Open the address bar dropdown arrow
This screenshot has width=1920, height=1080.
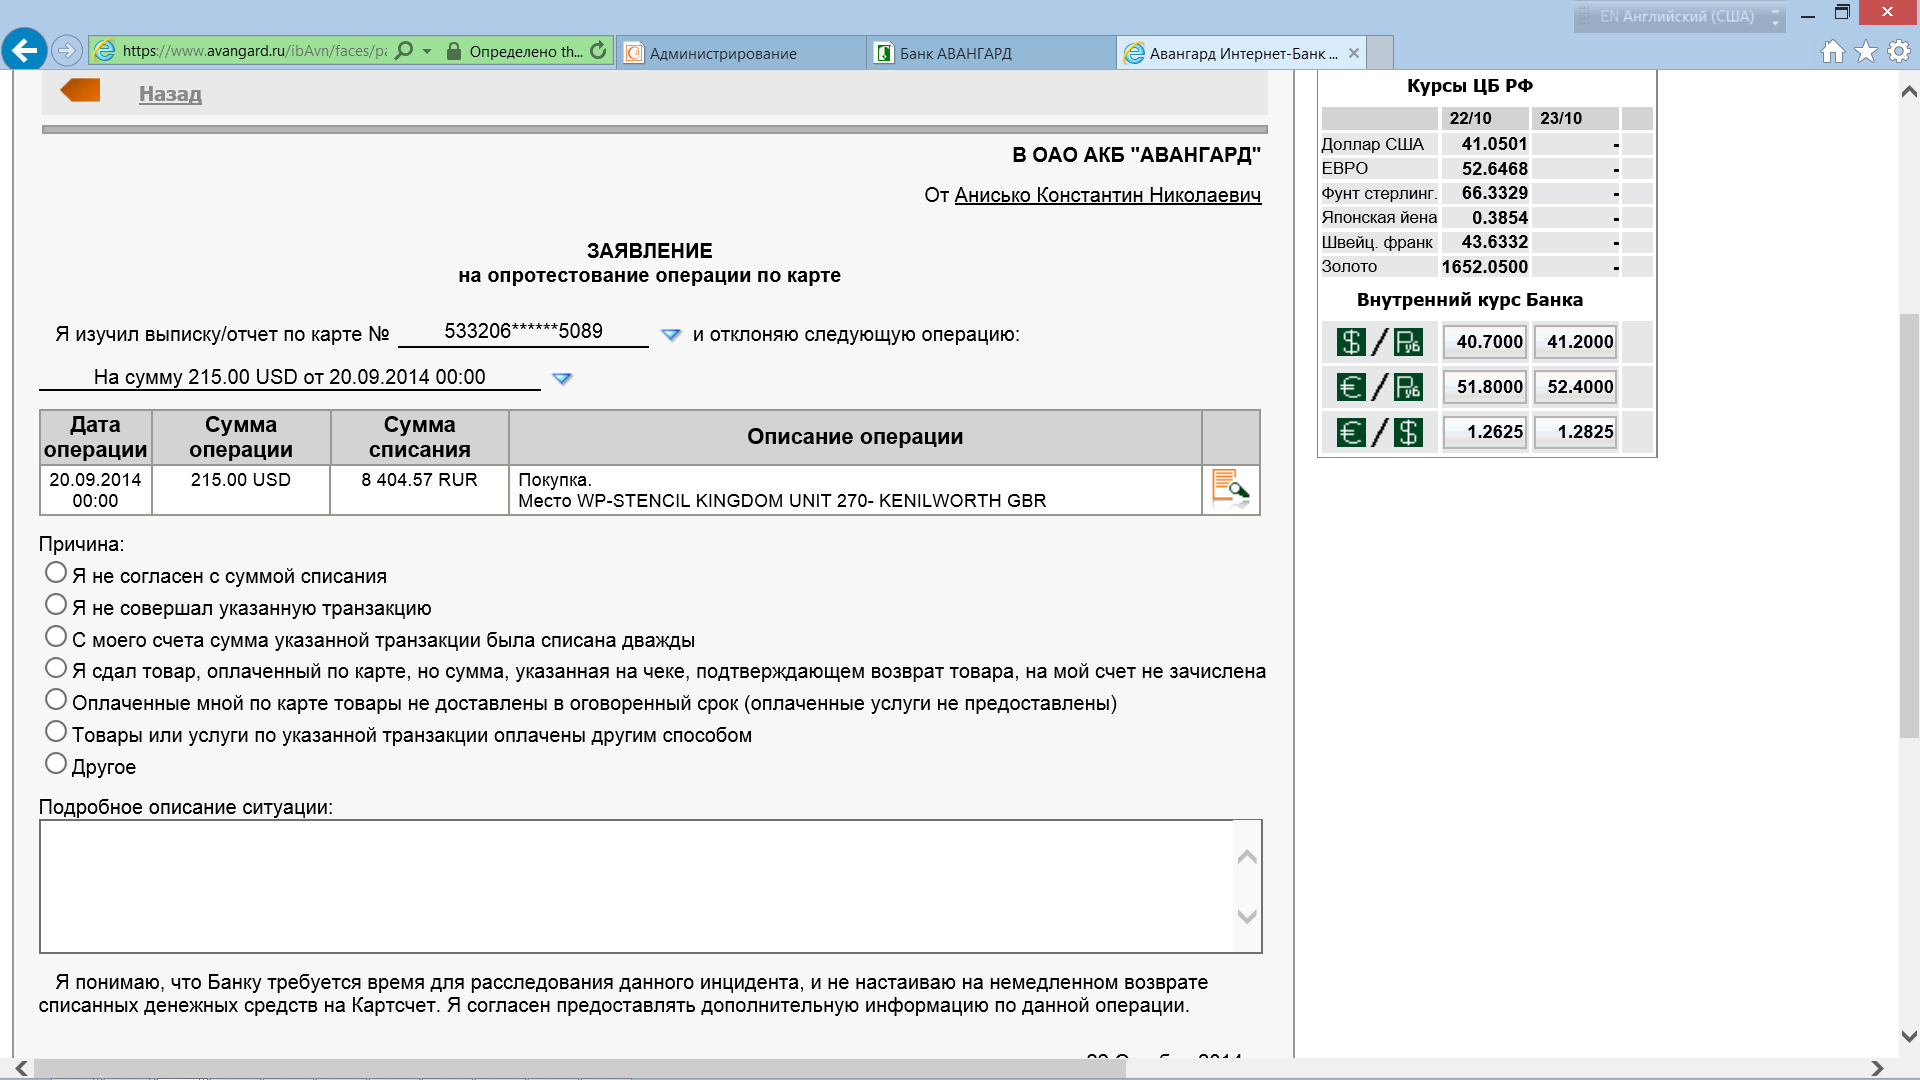coord(427,50)
